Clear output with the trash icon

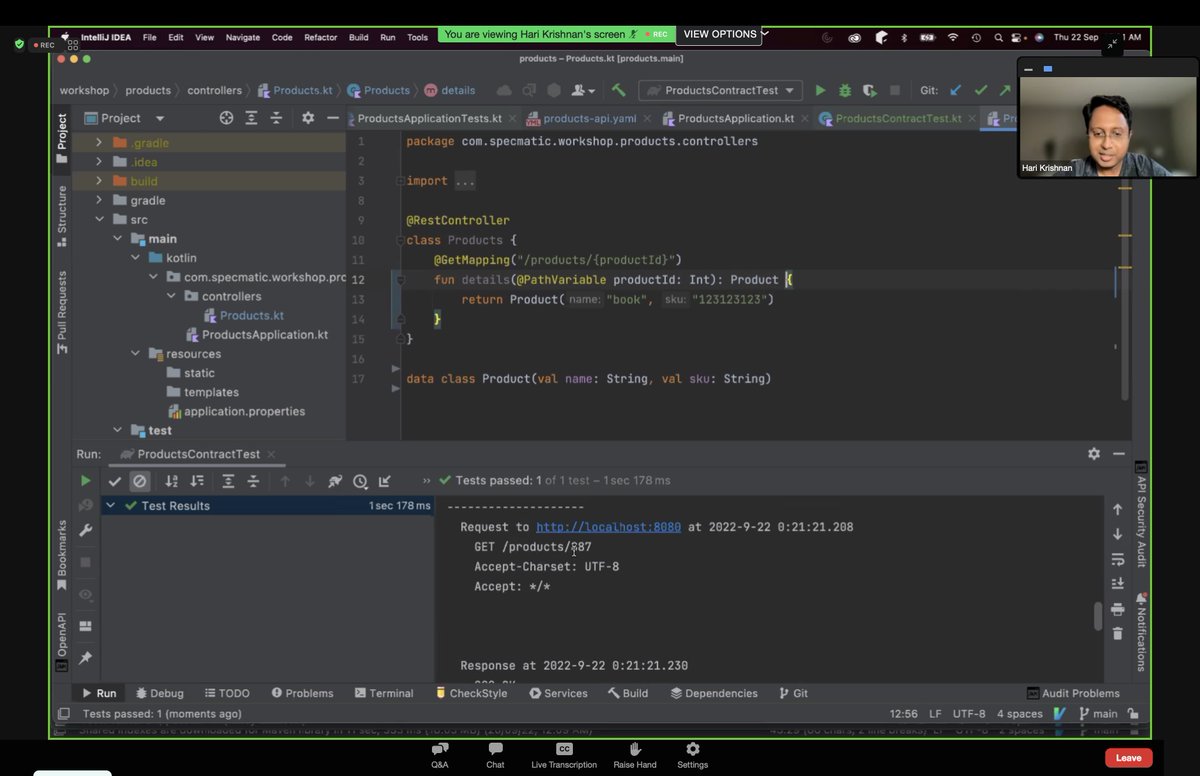1117,633
